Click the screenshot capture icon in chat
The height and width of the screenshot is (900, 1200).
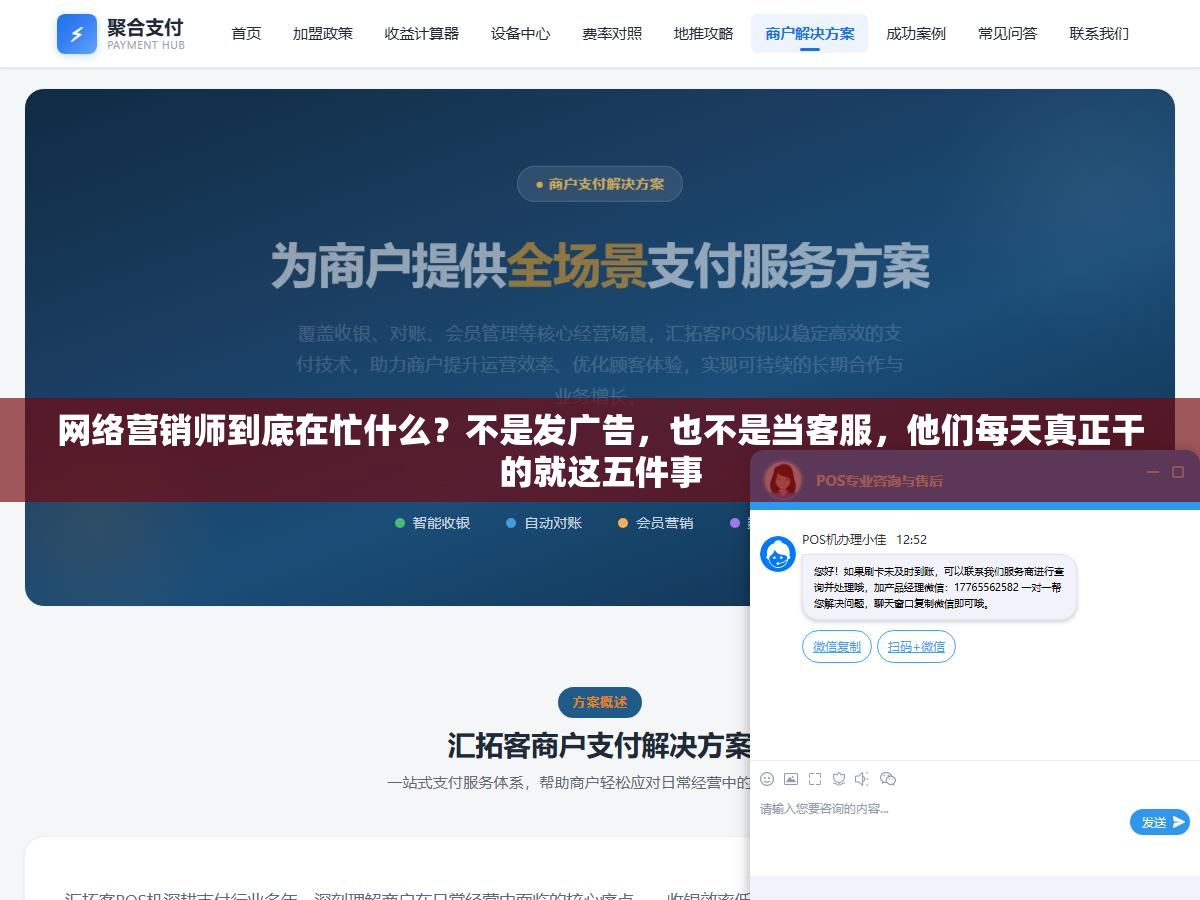[815, 779]
